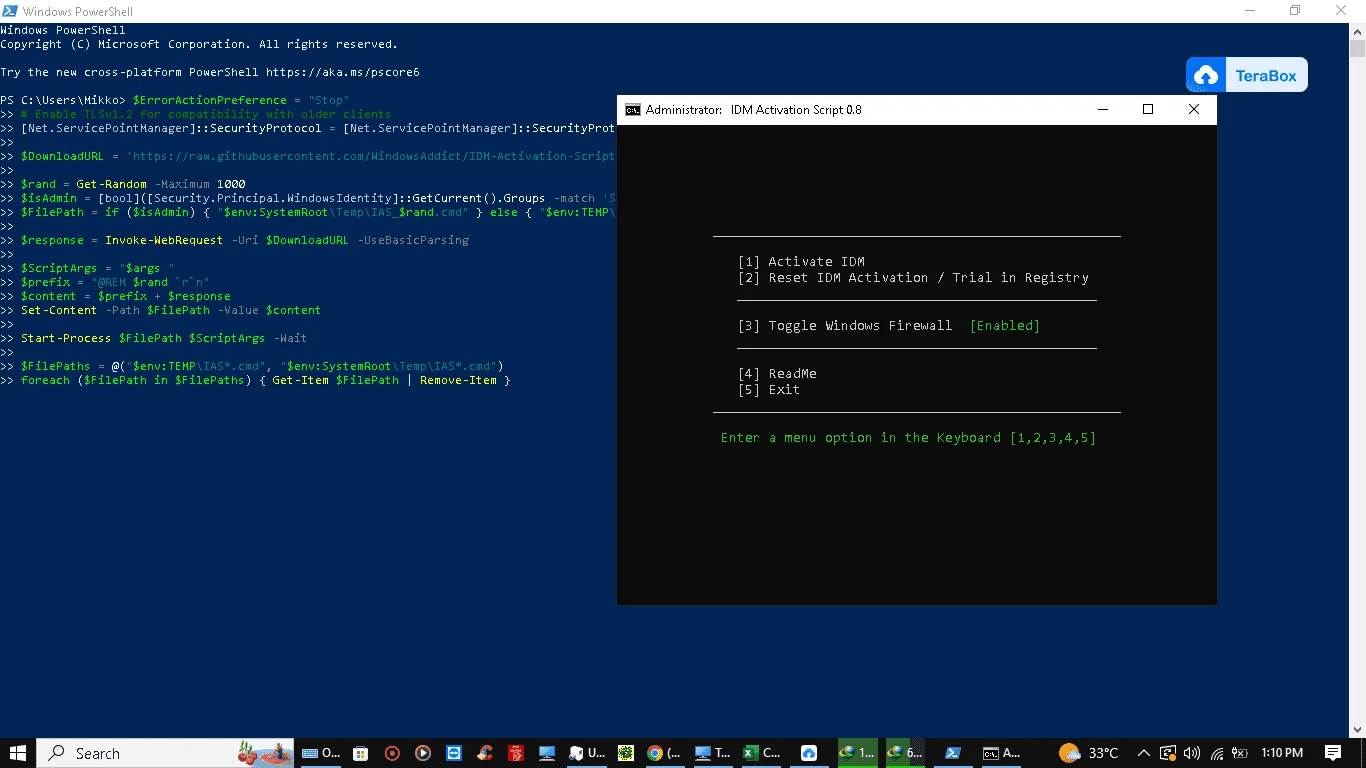Click the '# Enable TLSv1.2' comment line

(x=206, y=114)
